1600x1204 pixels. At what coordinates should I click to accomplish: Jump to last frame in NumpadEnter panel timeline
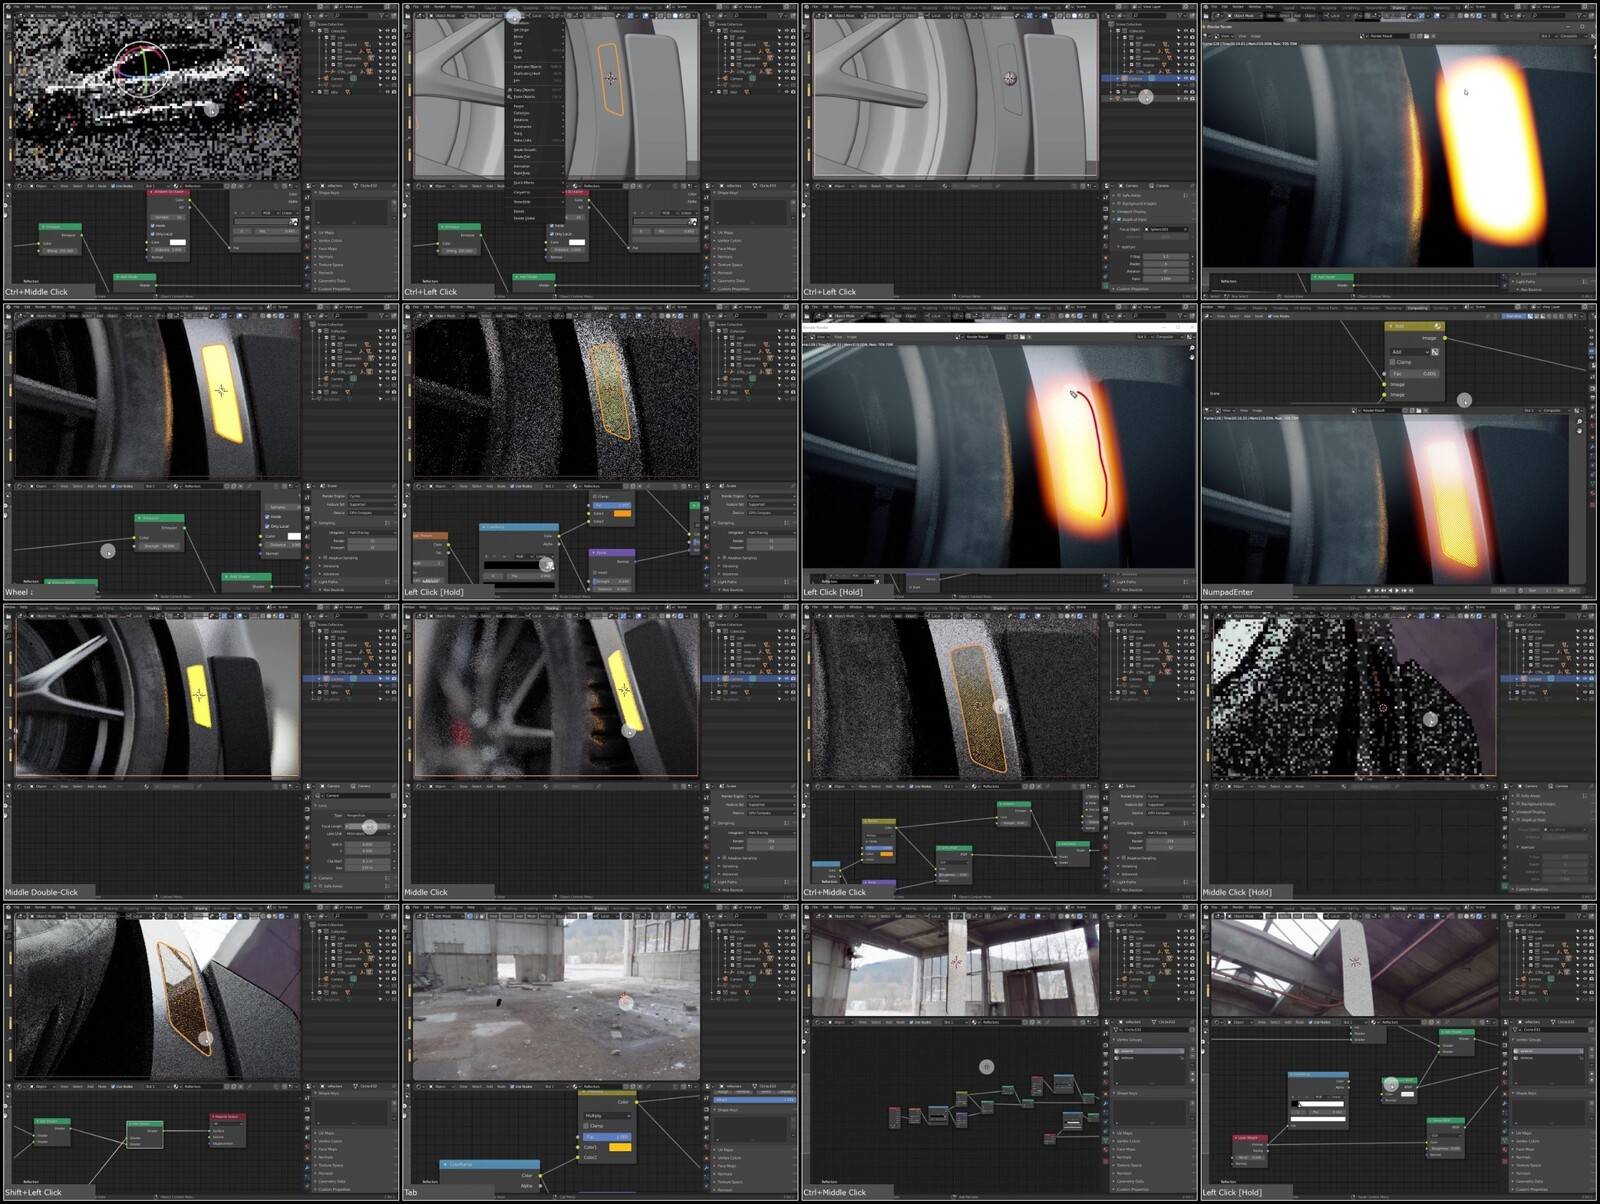tap(1413, 590)
